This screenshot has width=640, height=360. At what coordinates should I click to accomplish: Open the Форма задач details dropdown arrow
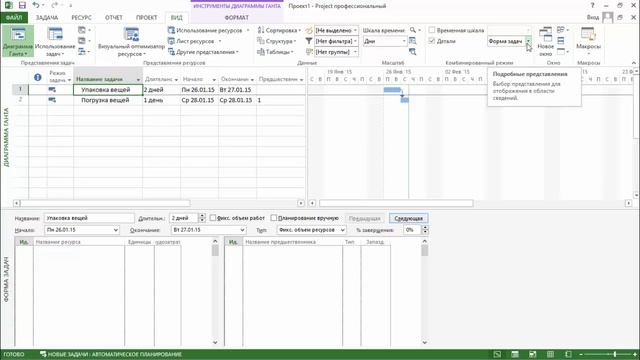click(528, 41)
